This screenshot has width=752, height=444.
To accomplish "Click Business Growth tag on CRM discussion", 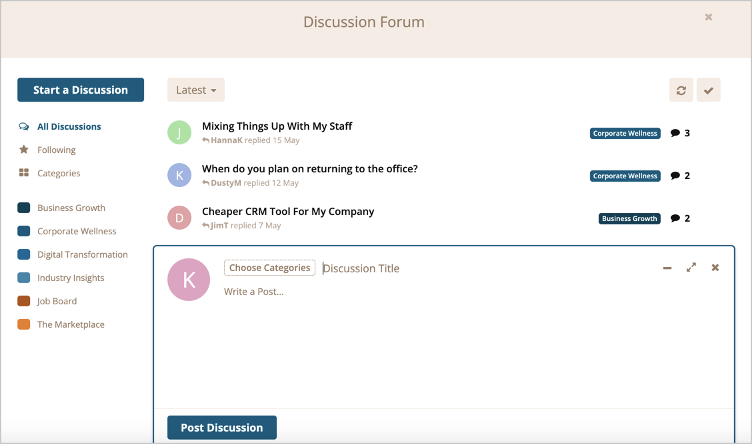I will pyautogui.click(x=629, y=219).
